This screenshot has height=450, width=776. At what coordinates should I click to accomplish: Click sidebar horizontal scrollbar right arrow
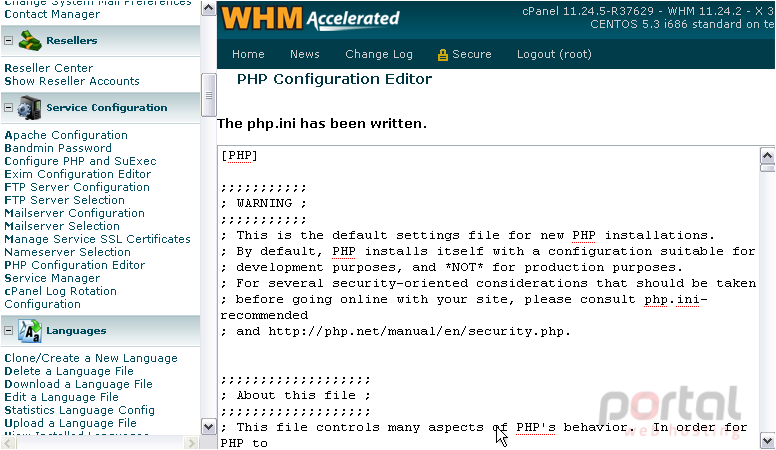click(x=191, y=443)
